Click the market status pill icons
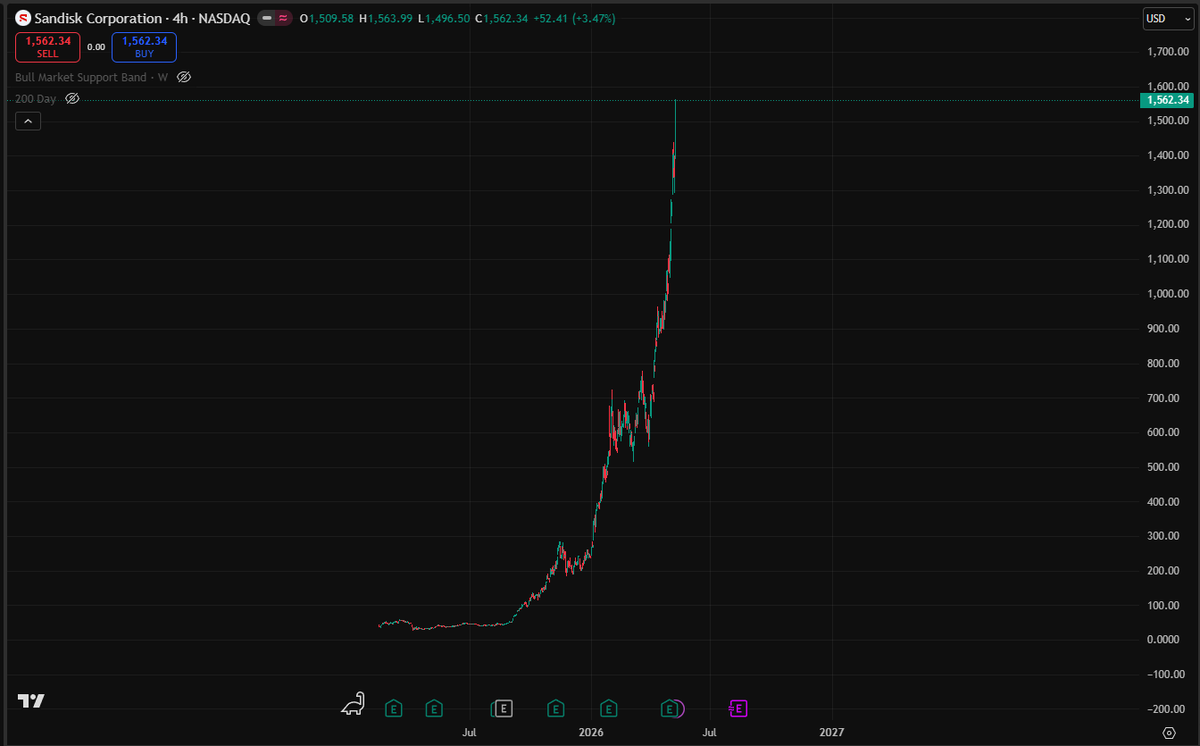Image resolution: width=1200 pixels, height=746 pixels. coord(274,18)
